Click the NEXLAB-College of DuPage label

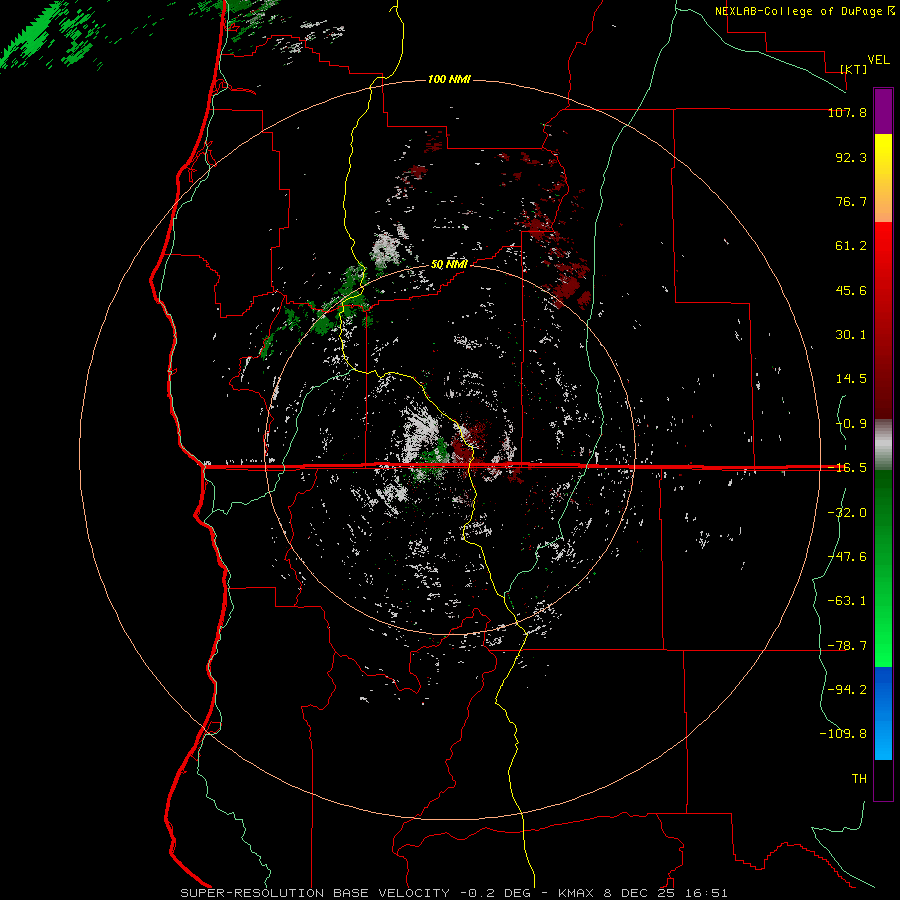tap(801, 11)
